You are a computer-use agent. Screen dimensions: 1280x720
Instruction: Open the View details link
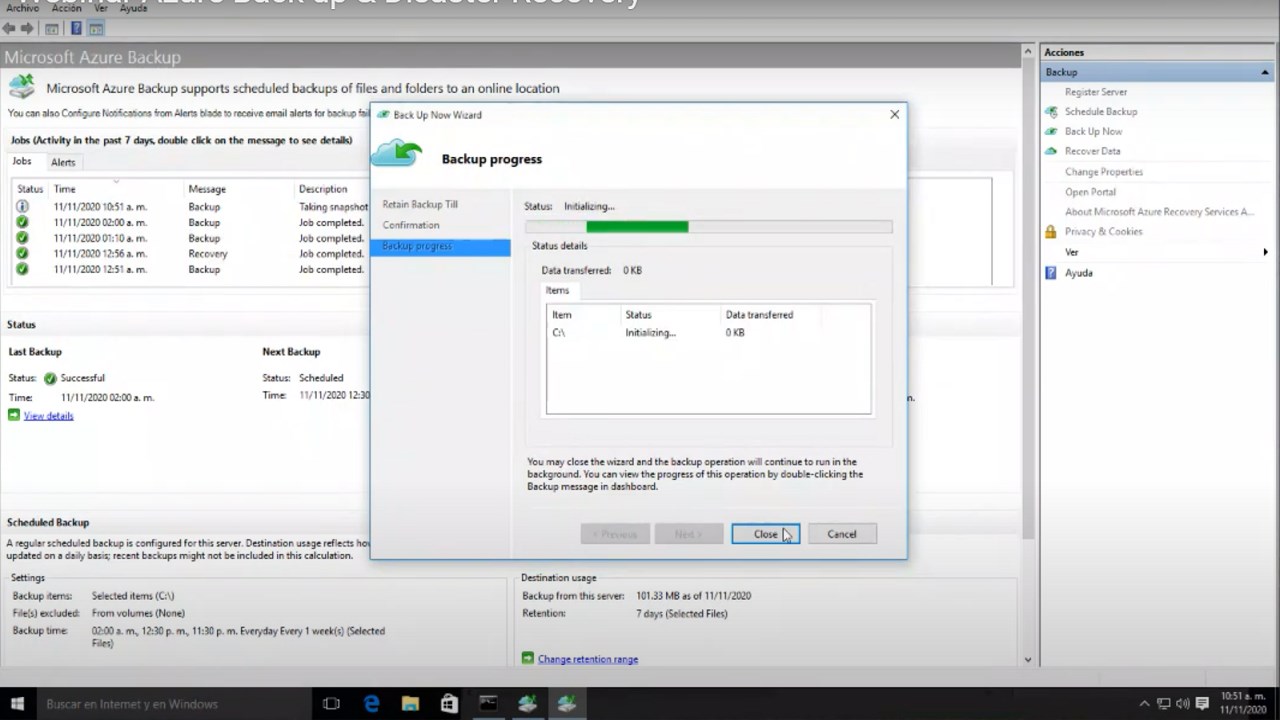tap(48, 415)
